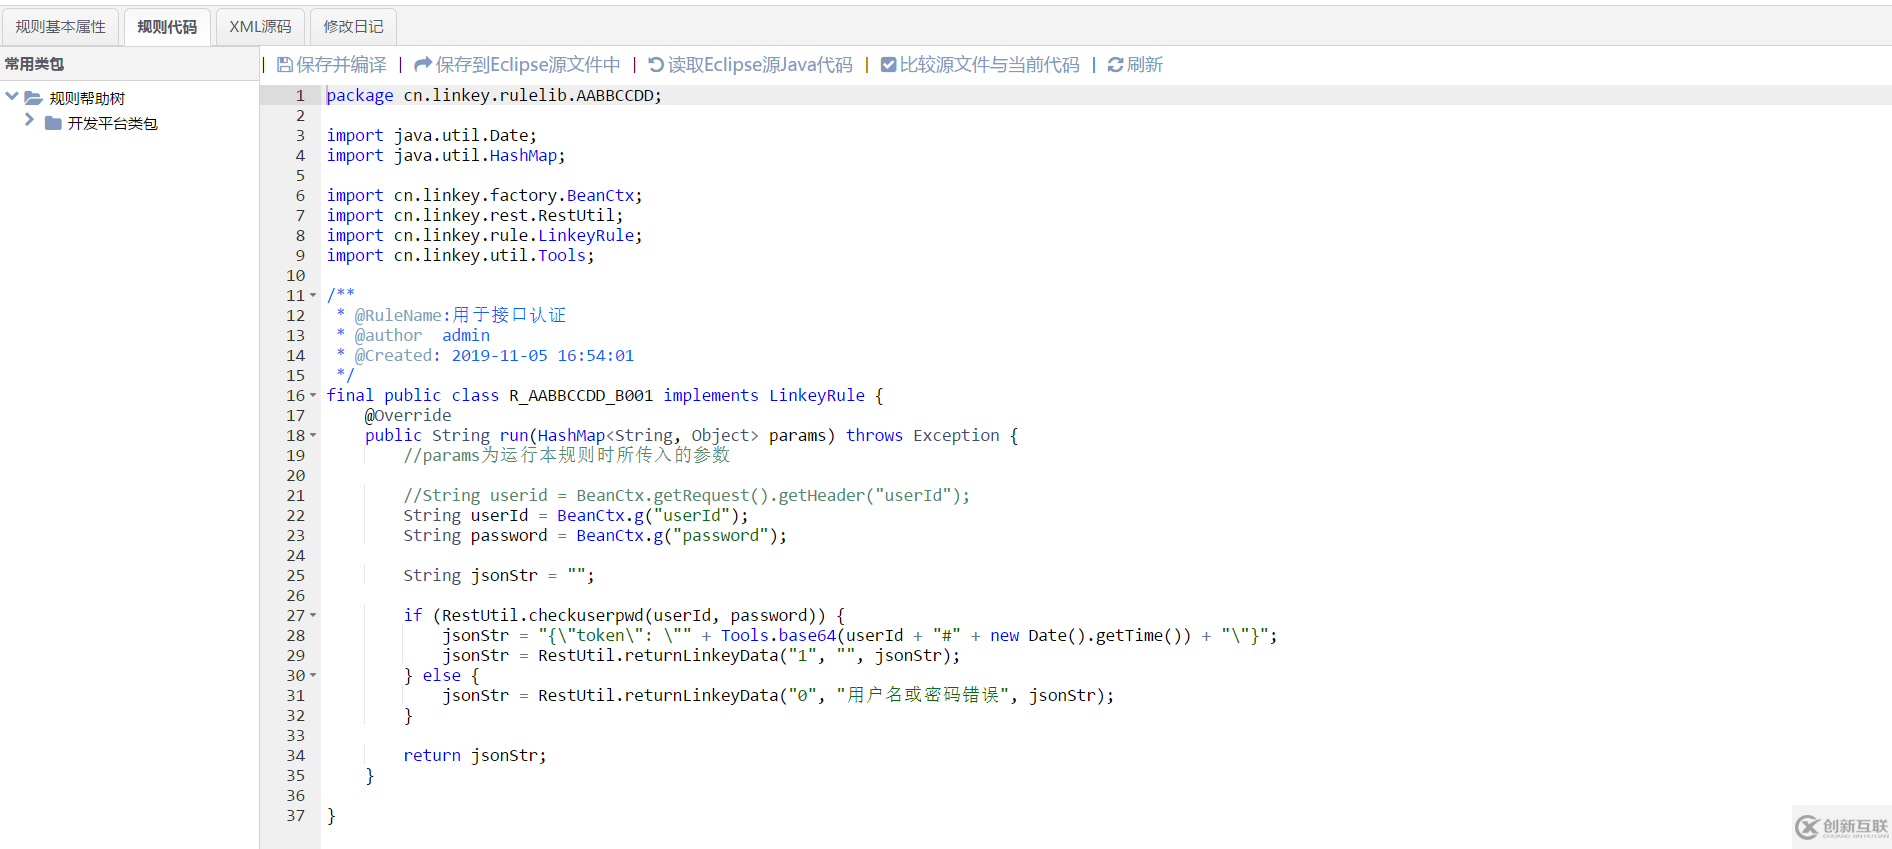
Task: Click 读取Eclipse源Java代码 link
Action: click(760, 65)
